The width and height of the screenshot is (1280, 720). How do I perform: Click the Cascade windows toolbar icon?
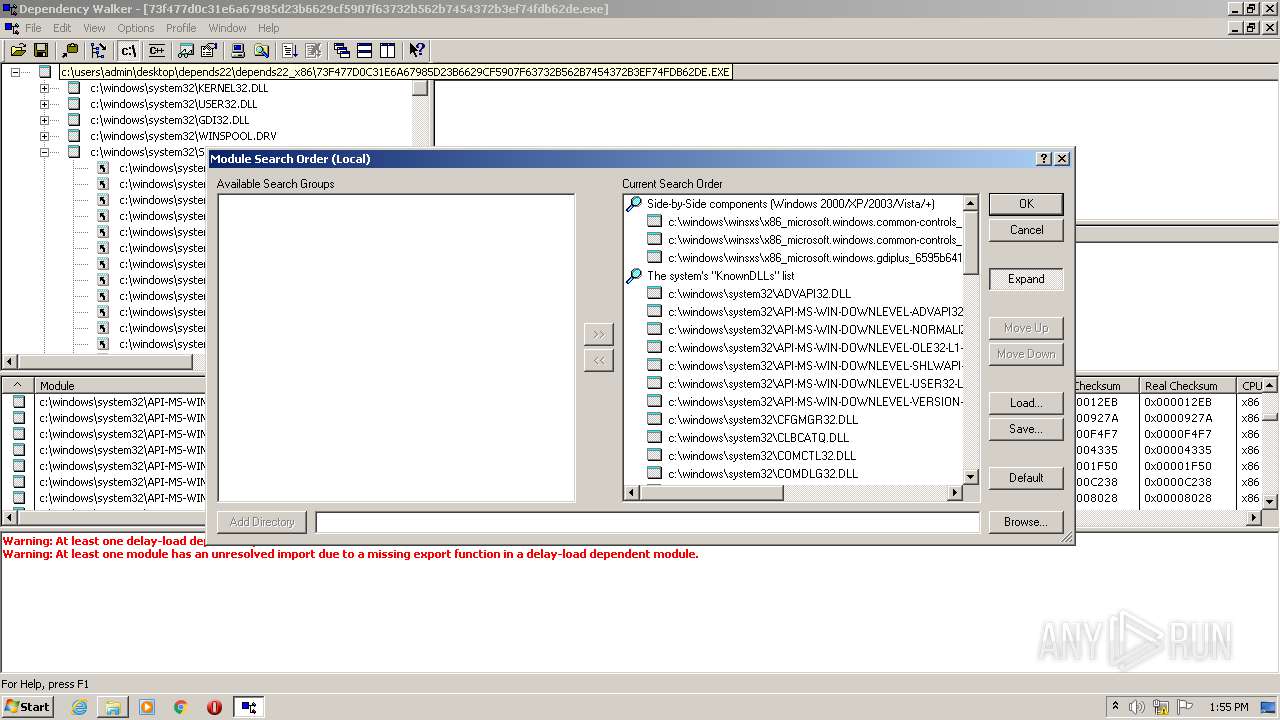pyautogui.click(x=342, y=50)
